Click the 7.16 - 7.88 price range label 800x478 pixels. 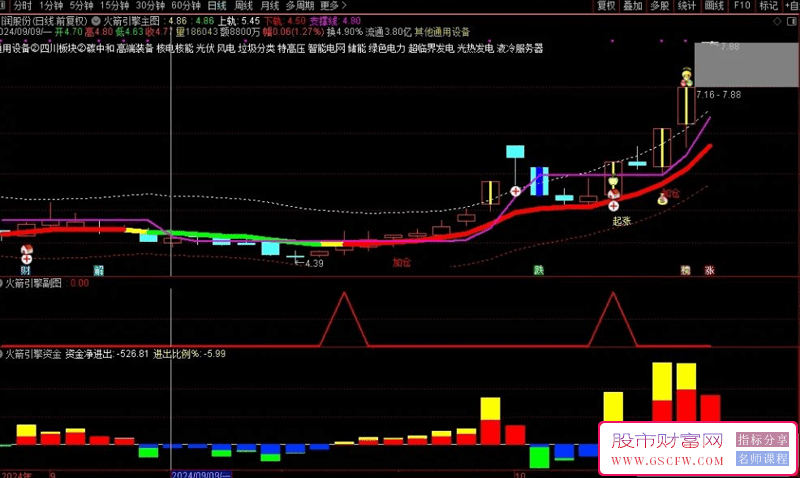718,95
